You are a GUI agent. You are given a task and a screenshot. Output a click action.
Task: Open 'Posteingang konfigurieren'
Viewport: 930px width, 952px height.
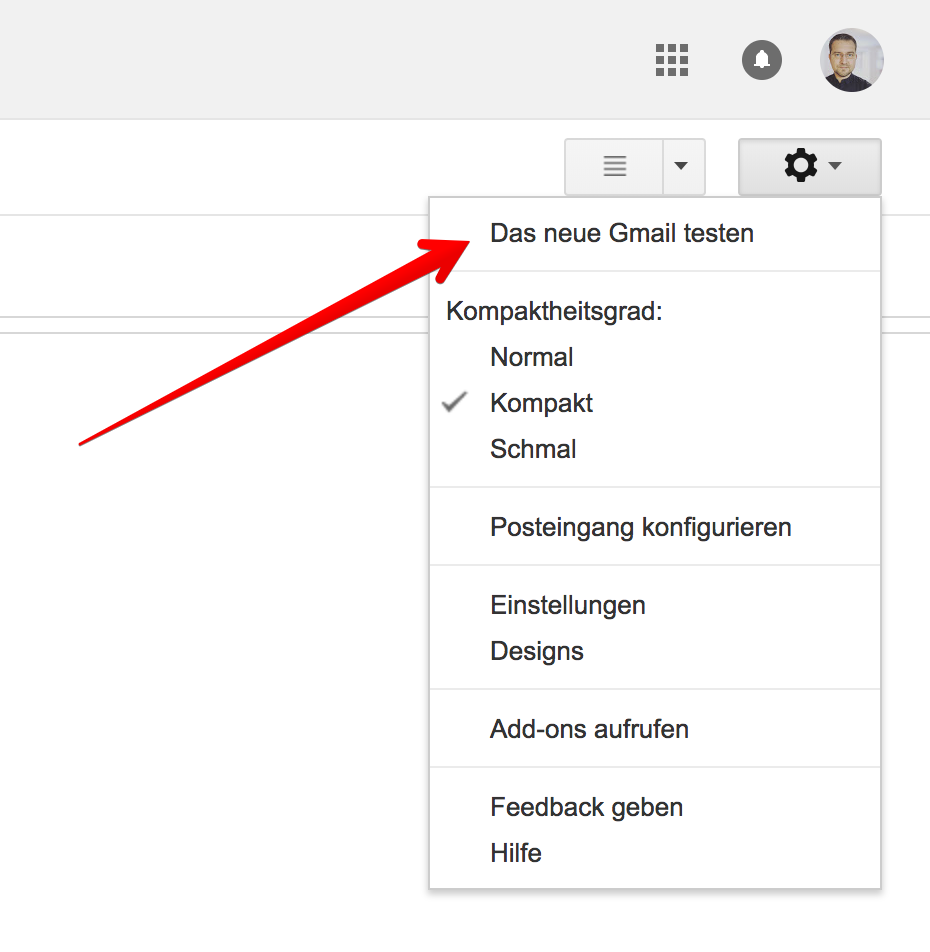click(x=640, y=527)
